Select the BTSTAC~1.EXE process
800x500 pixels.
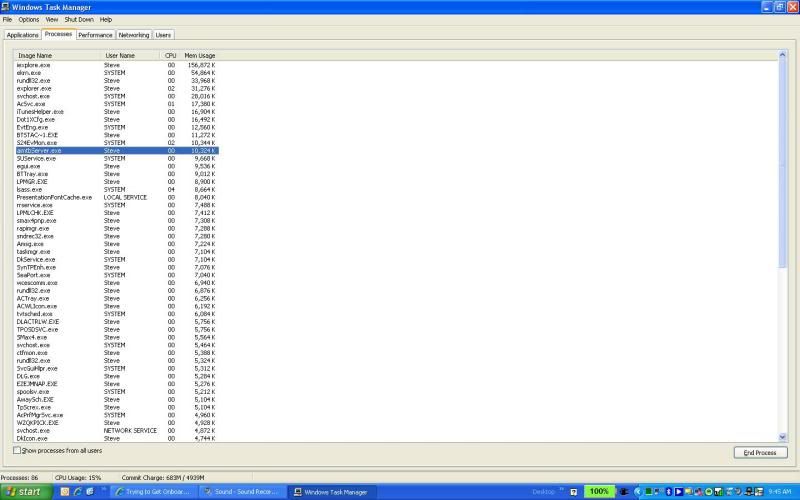(x=117, y=135)
